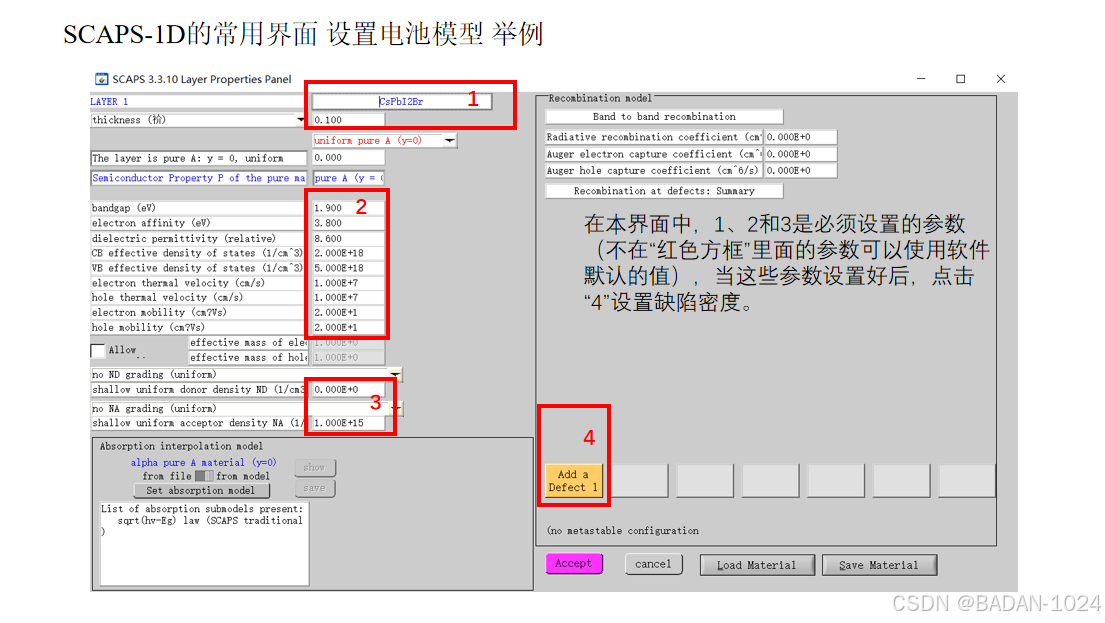Click the Set absorption model button

201,491
